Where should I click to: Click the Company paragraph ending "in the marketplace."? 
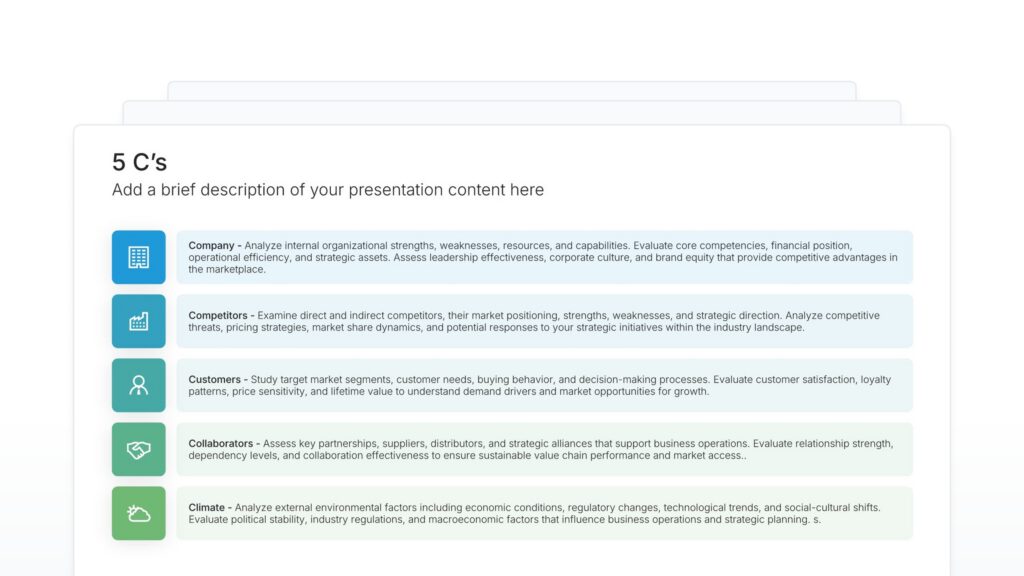227,270
